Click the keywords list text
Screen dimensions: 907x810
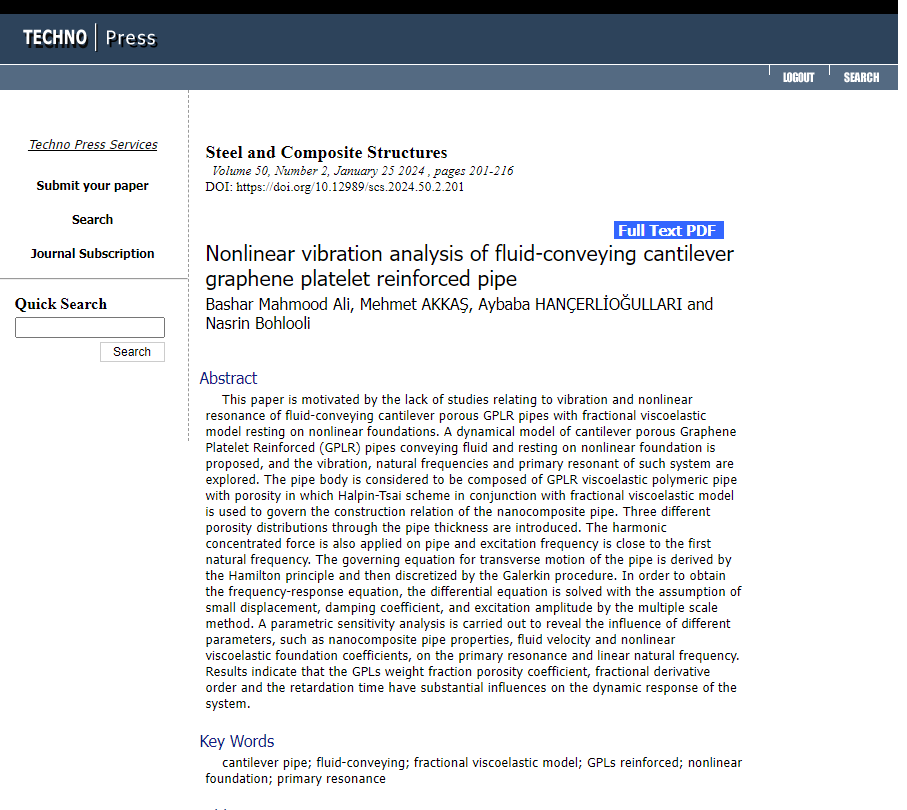473,771
